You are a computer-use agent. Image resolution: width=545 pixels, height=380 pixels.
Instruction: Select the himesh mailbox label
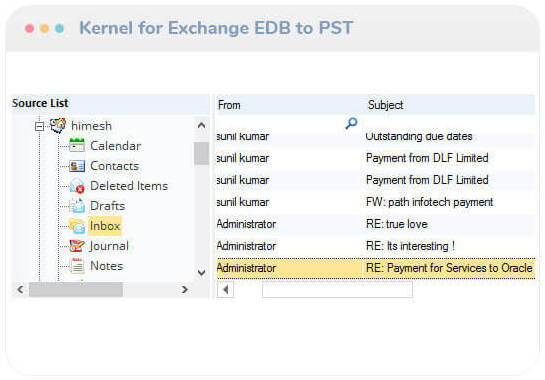tap(91, 126)
